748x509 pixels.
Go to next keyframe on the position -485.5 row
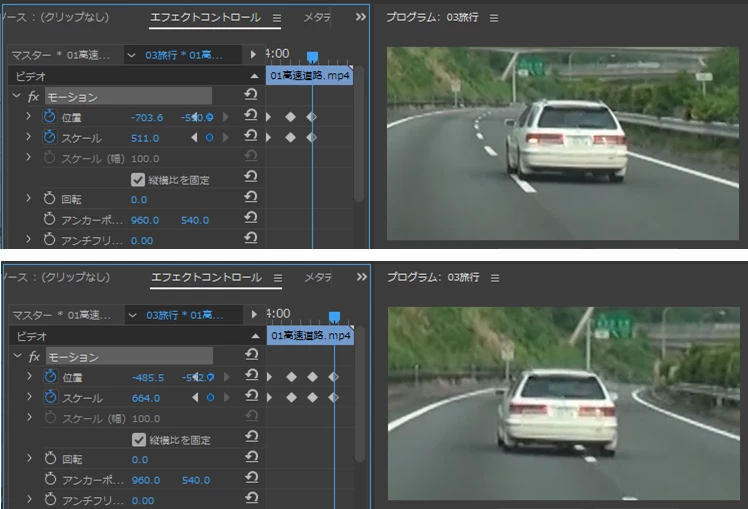point(226,377)
